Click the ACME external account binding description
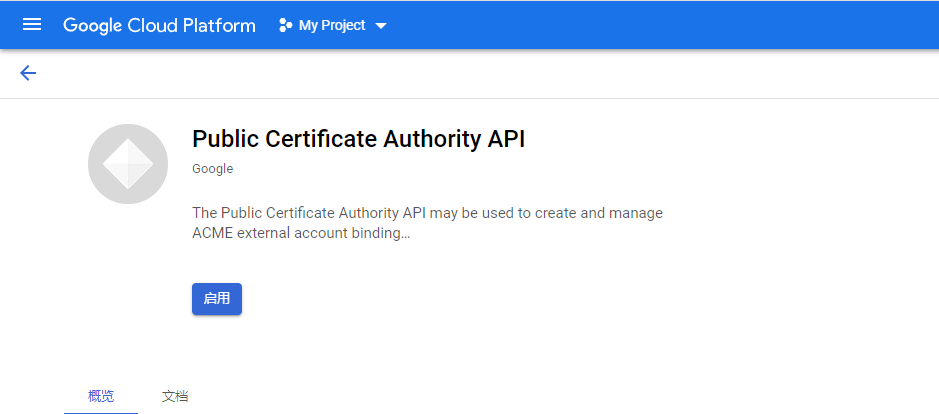Screen dimensions: 939x414 (428, 223)
